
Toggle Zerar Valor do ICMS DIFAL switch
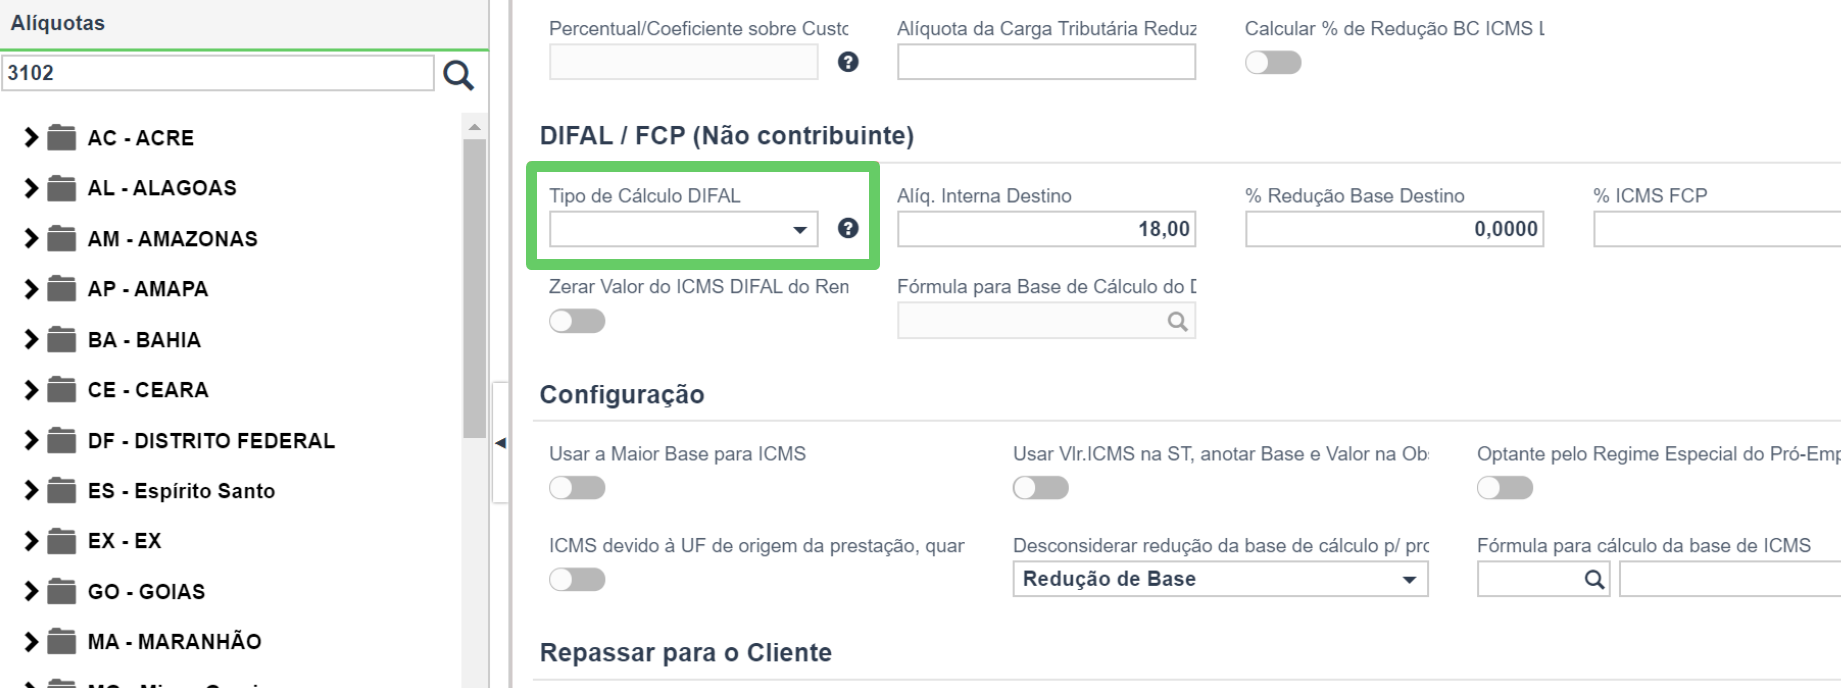point(577,321)
